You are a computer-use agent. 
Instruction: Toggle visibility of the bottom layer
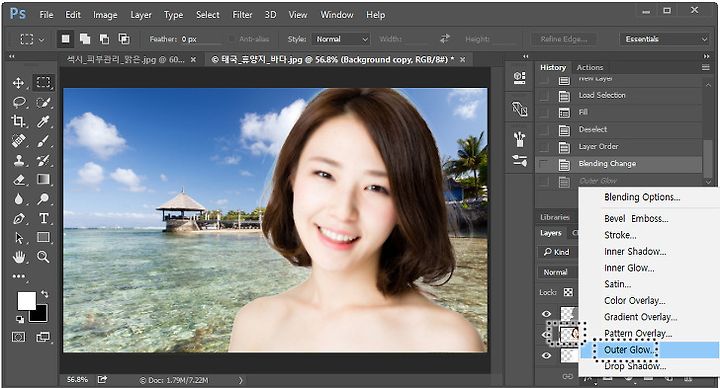tap(546, 355)
